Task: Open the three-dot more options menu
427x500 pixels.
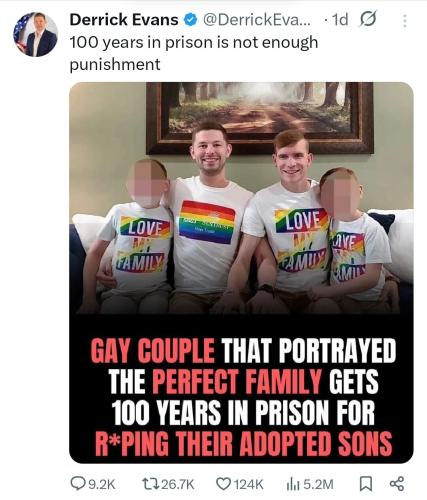Action: click(405, 21)
